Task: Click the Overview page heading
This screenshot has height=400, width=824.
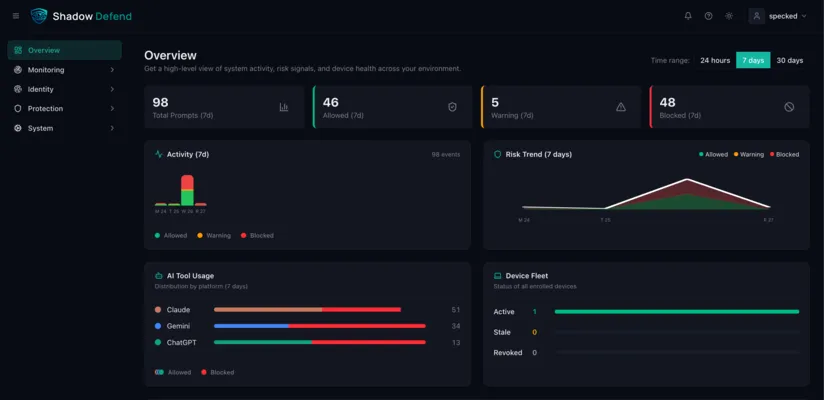Action: (x=170, y=55)
